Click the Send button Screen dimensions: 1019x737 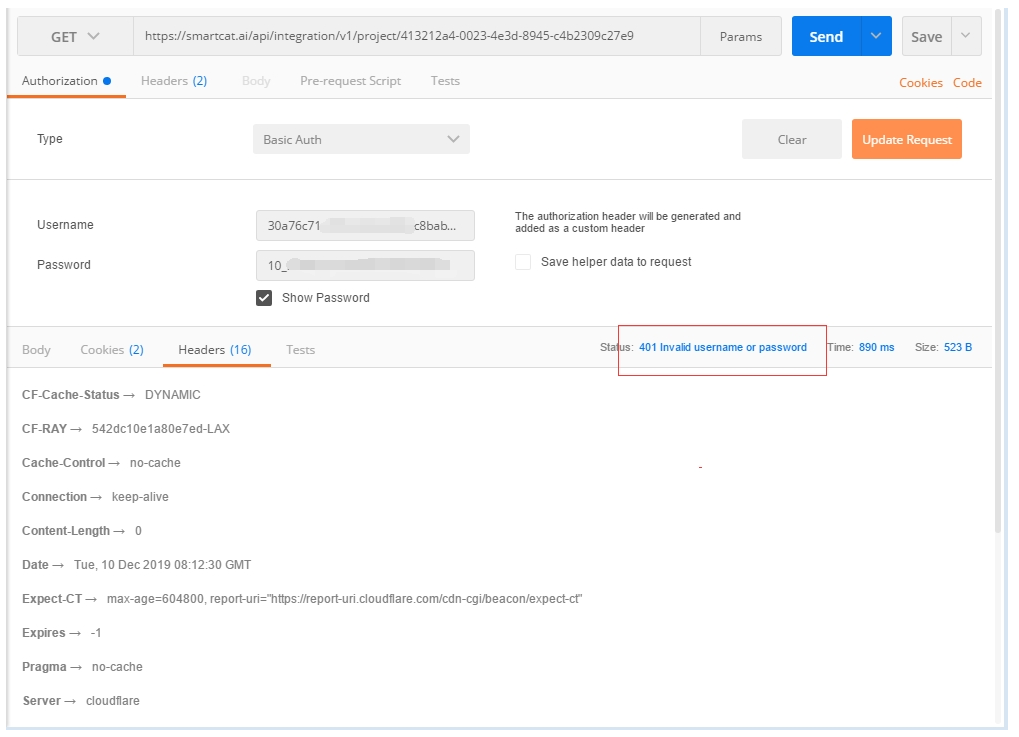[826, 35]
